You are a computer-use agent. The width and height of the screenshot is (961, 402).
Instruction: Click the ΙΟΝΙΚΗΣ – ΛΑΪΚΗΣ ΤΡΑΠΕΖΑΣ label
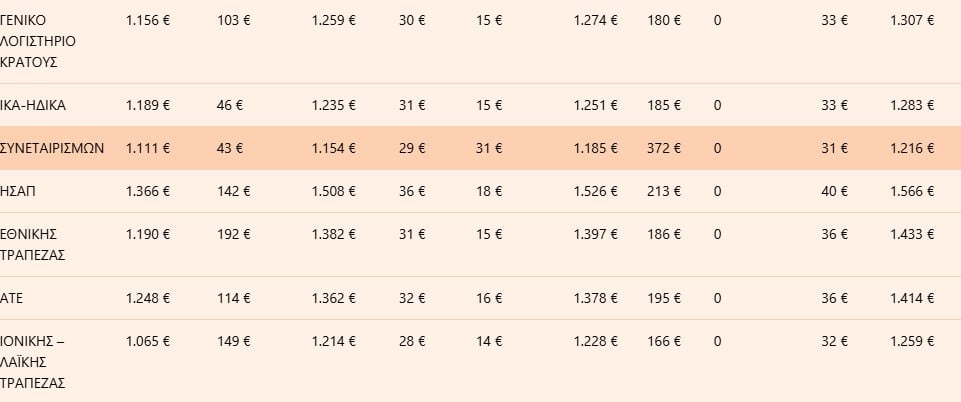pyautogui.click(x=32, y=362)
